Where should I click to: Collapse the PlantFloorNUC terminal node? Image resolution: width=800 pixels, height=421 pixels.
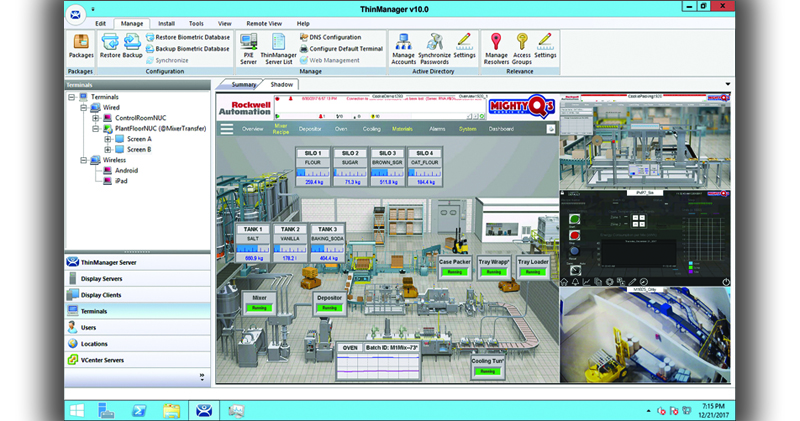pyautogui.click(x=95, y=129)
